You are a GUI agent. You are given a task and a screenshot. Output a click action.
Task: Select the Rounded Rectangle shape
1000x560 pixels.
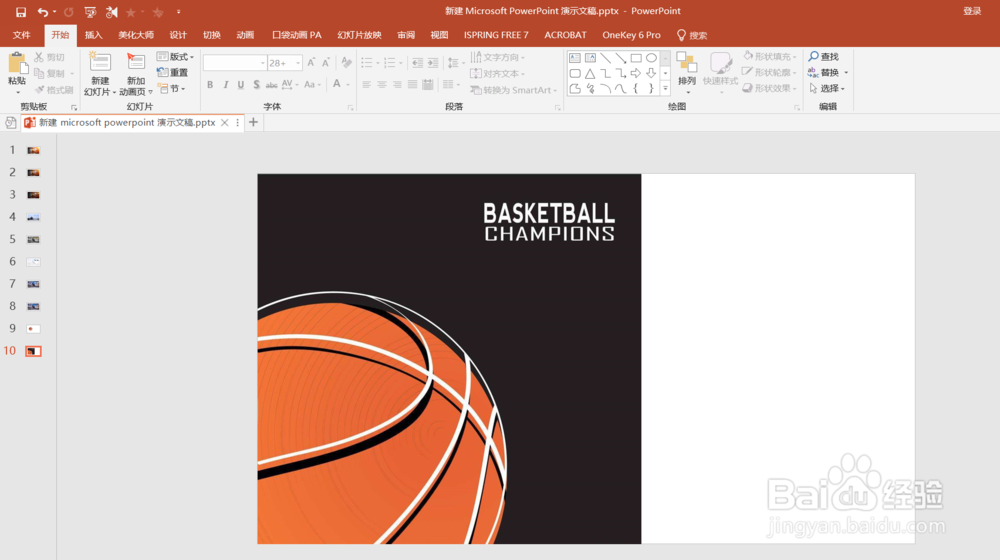point(575,73)
